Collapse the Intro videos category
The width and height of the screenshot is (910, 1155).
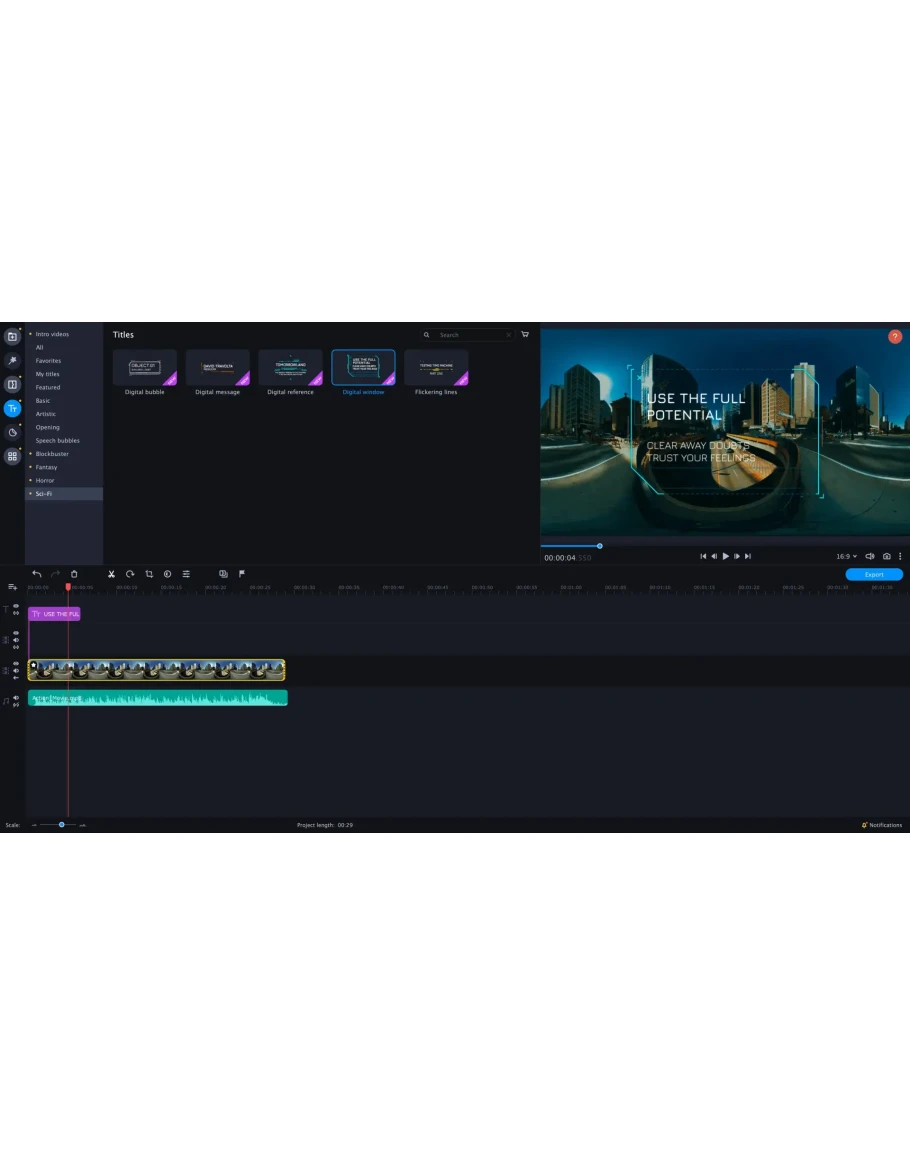pyautogui.click(x=30, y=334)
